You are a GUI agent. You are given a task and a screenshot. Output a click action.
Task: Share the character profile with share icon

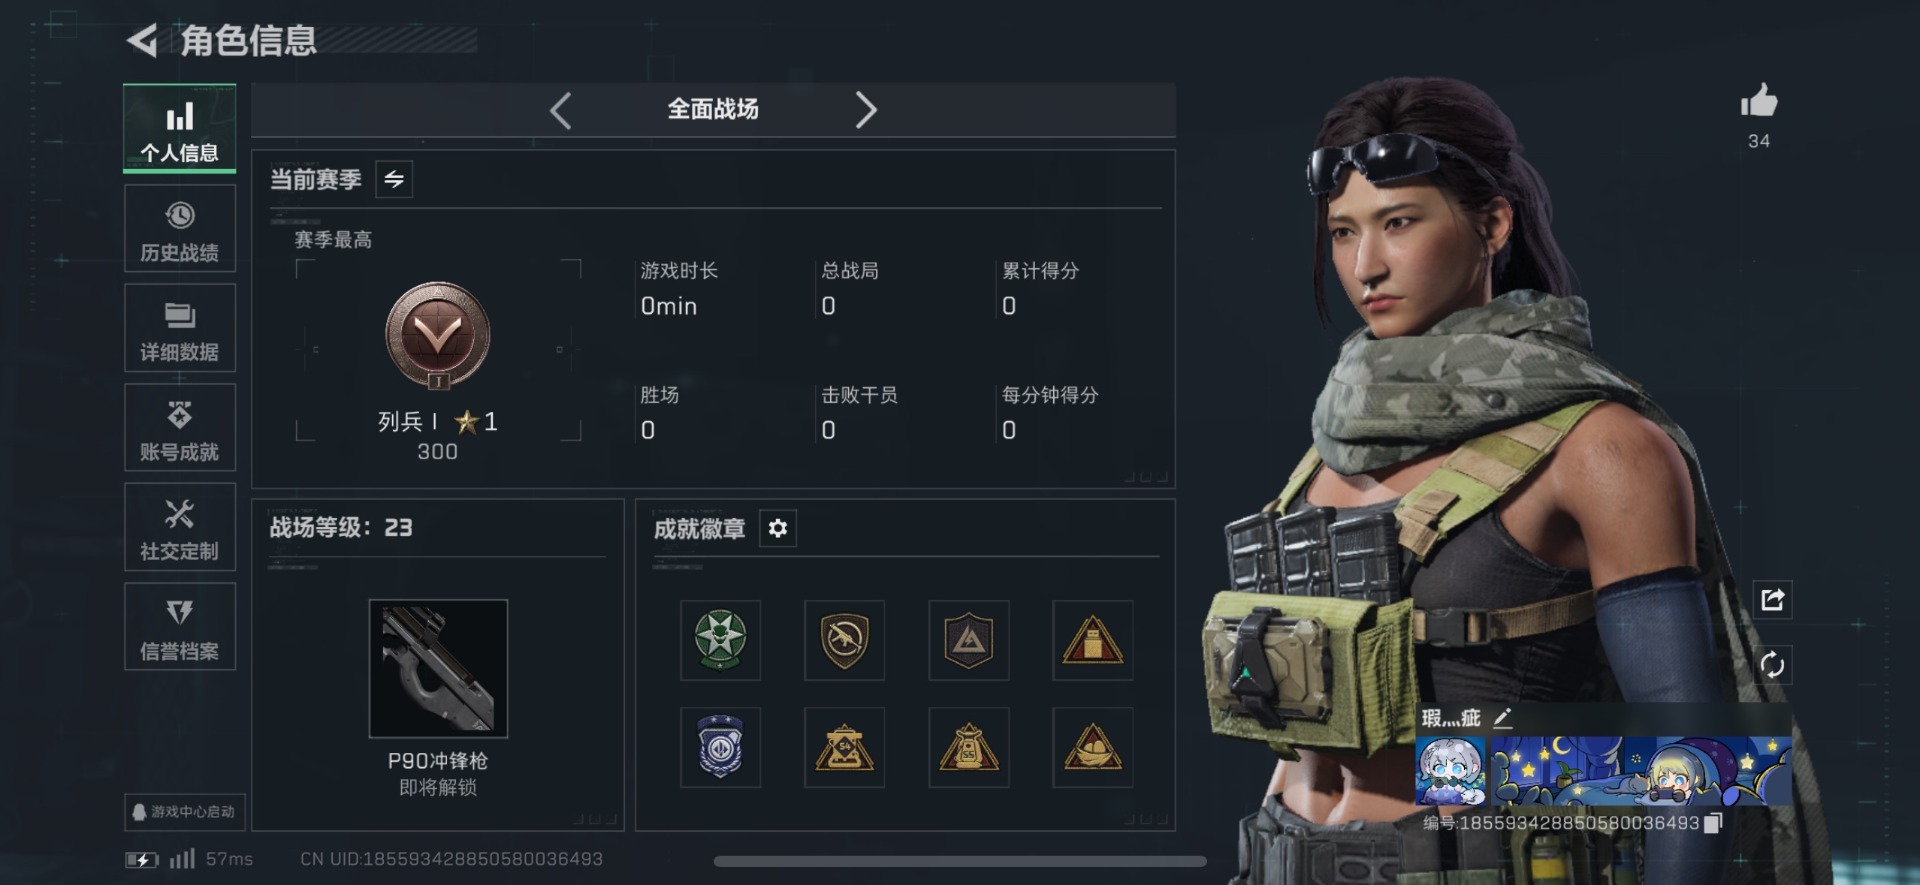click(1772, 600)
